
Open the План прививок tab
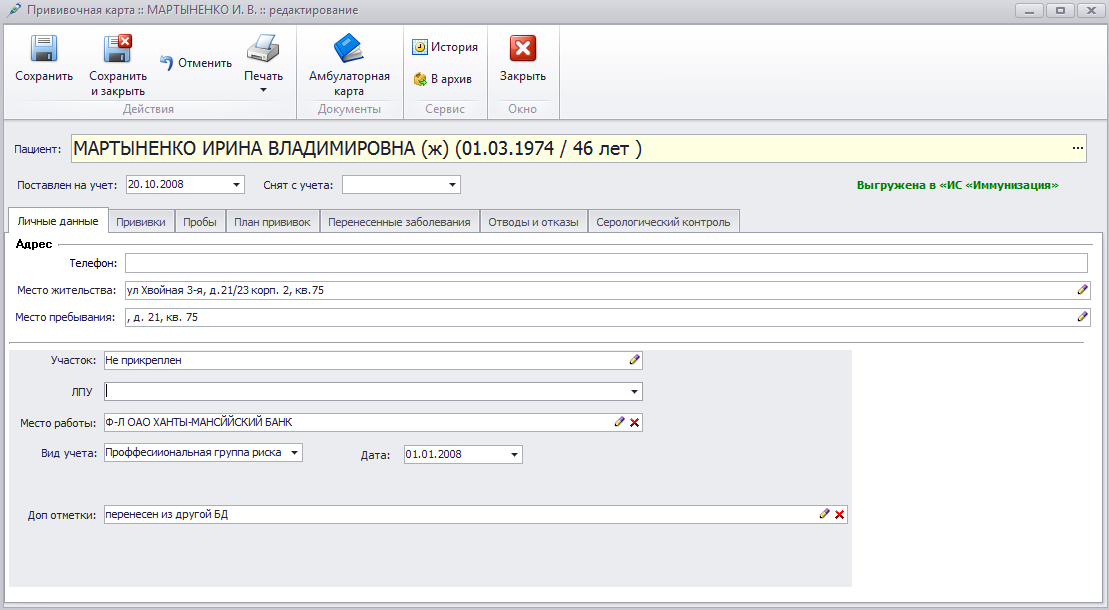click(x=272, y=222)
